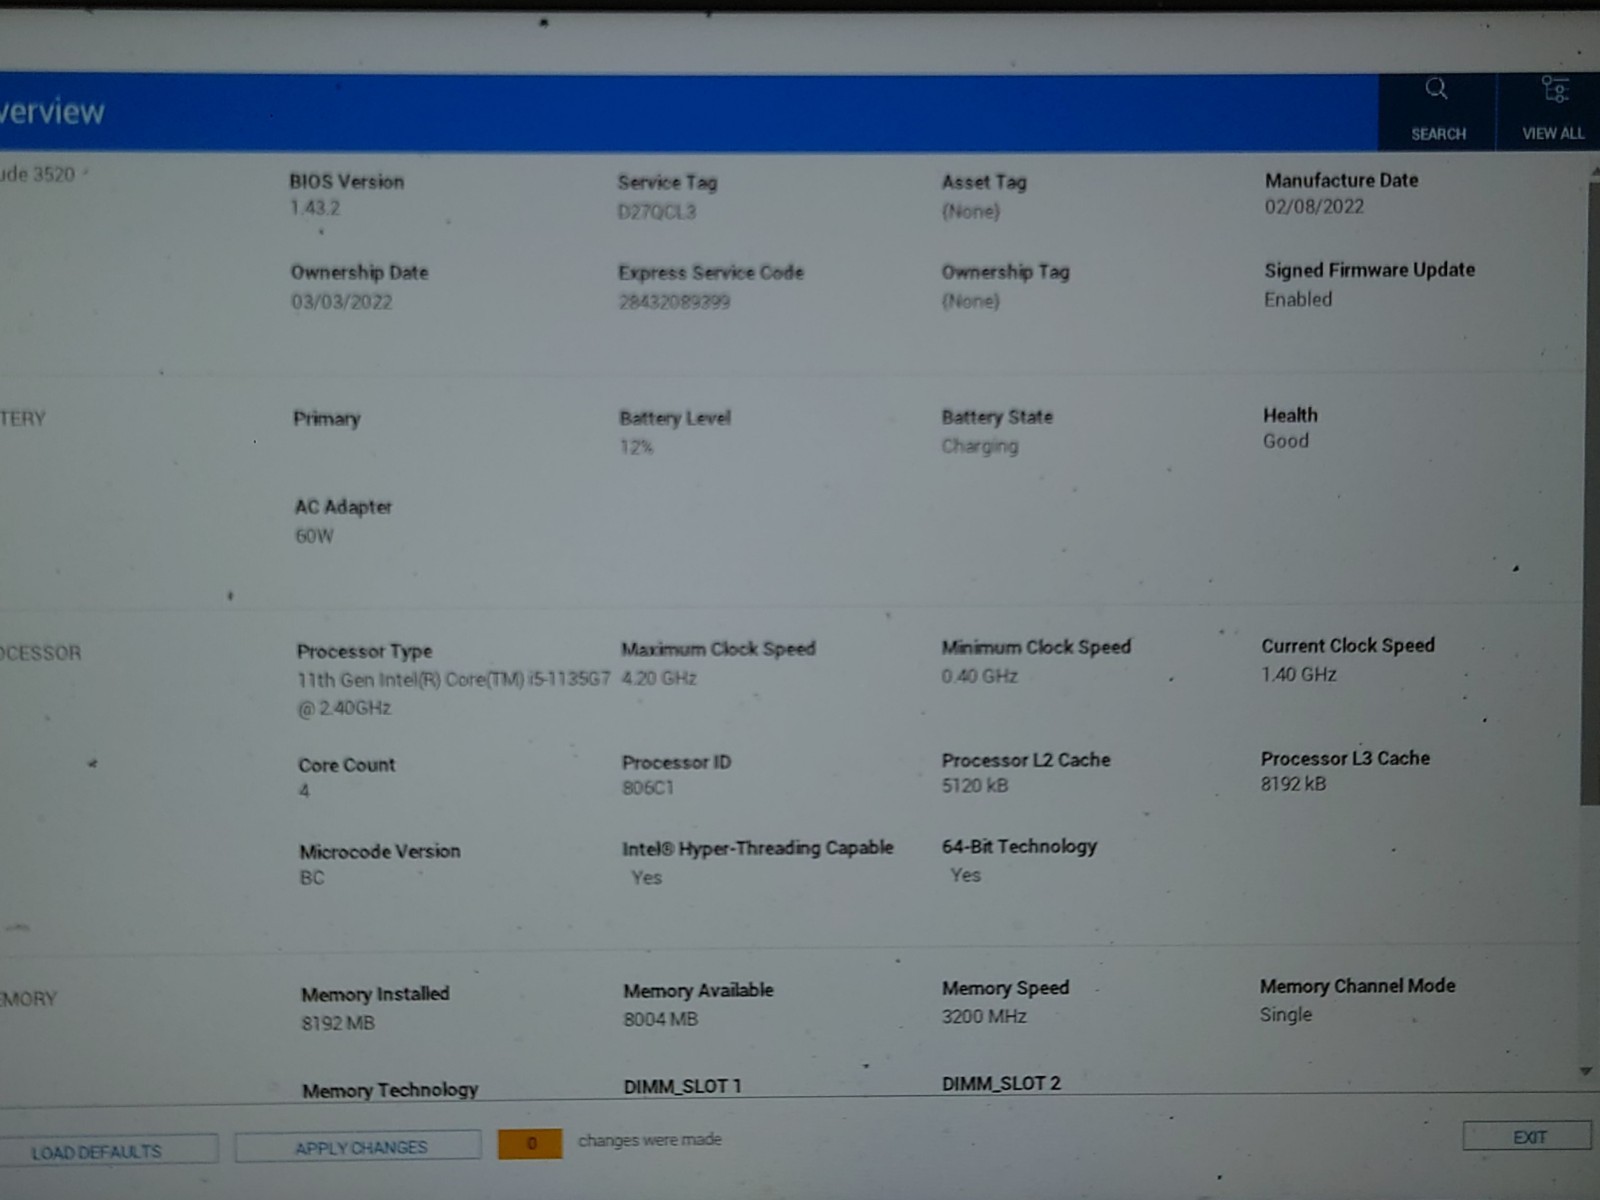Click the Memory Technology label
Screen dimensions: 1600x1200
(x=390, y=1090)
